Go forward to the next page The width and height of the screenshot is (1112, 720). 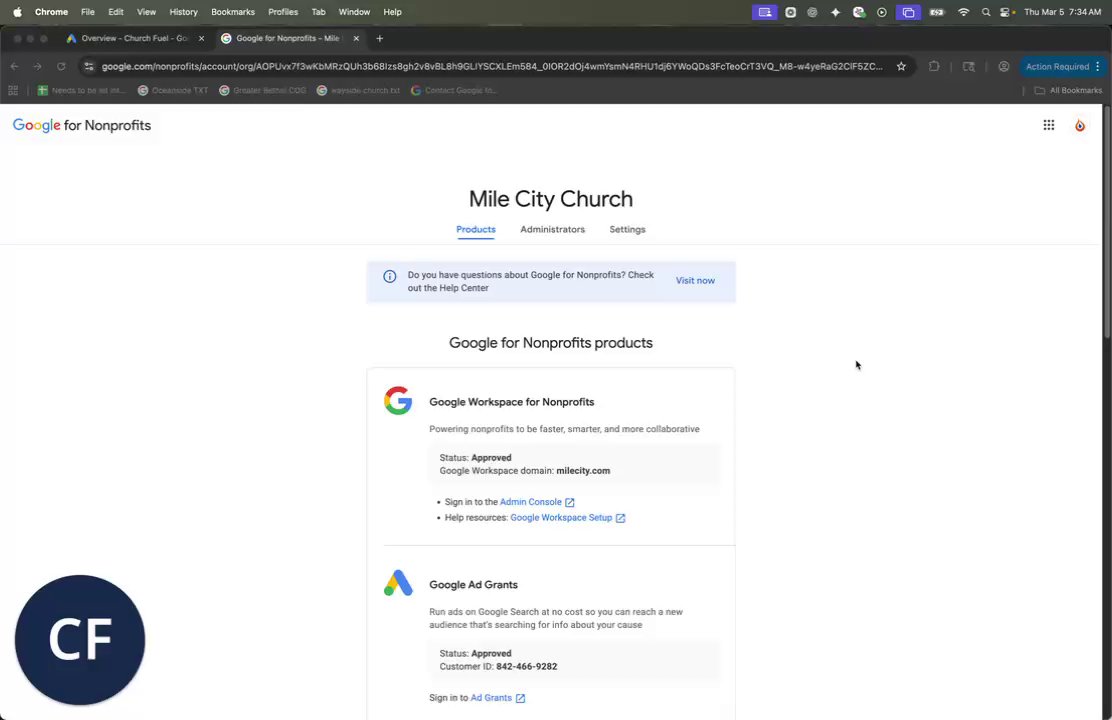tap(38, 67)
